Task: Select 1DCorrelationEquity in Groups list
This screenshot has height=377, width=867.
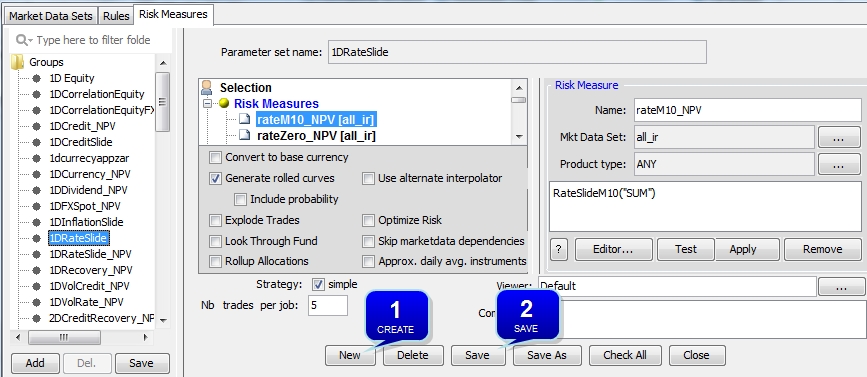Action: click(x=97, y=94)
